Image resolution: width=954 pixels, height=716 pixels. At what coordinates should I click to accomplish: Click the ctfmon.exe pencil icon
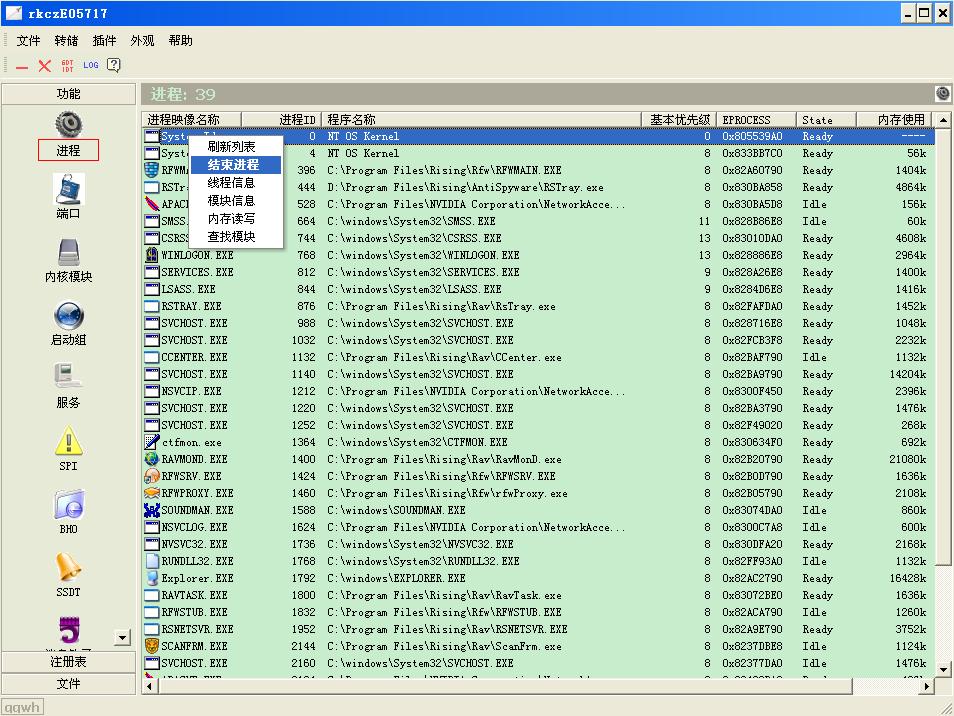151,442
